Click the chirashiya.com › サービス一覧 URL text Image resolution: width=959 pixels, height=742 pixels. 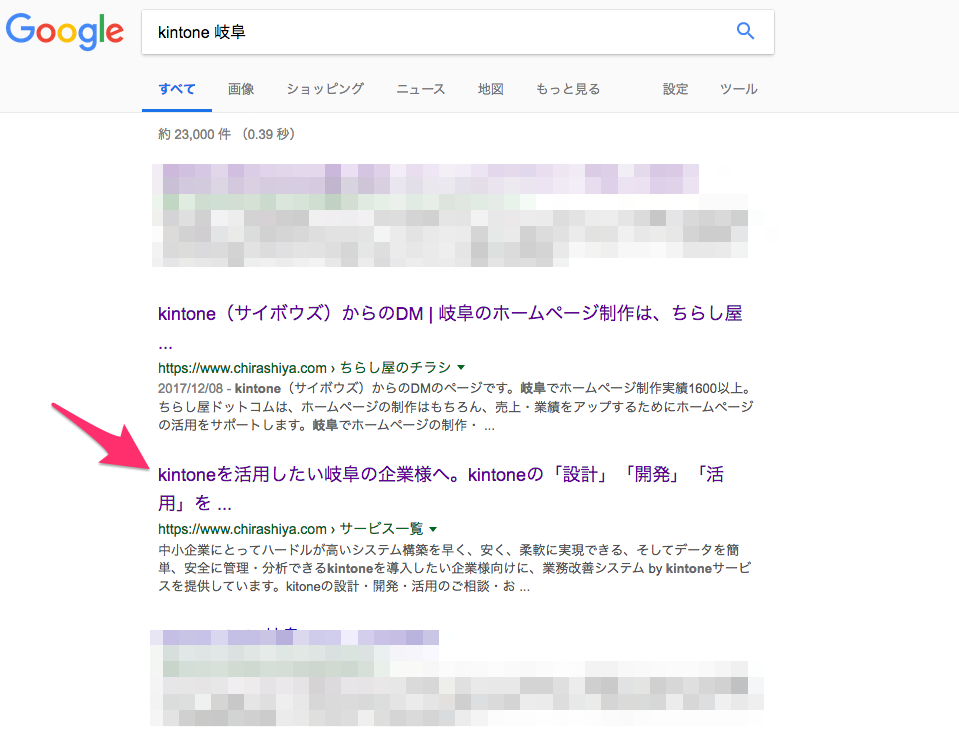(291, 529)
